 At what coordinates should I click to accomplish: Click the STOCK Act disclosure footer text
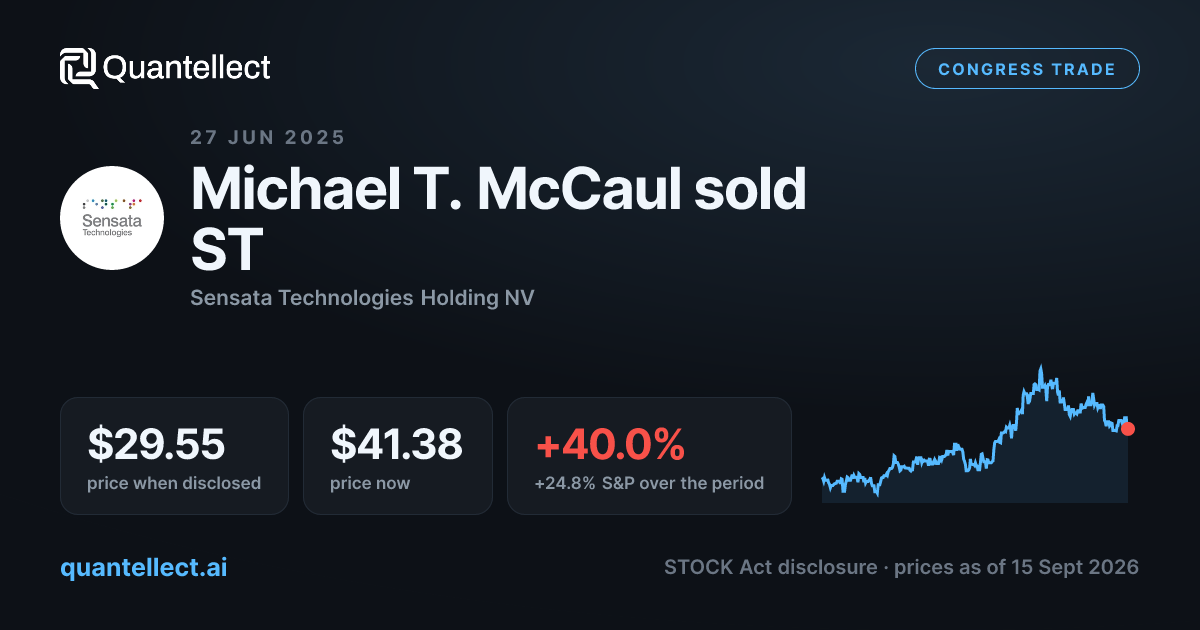point(770,567)
